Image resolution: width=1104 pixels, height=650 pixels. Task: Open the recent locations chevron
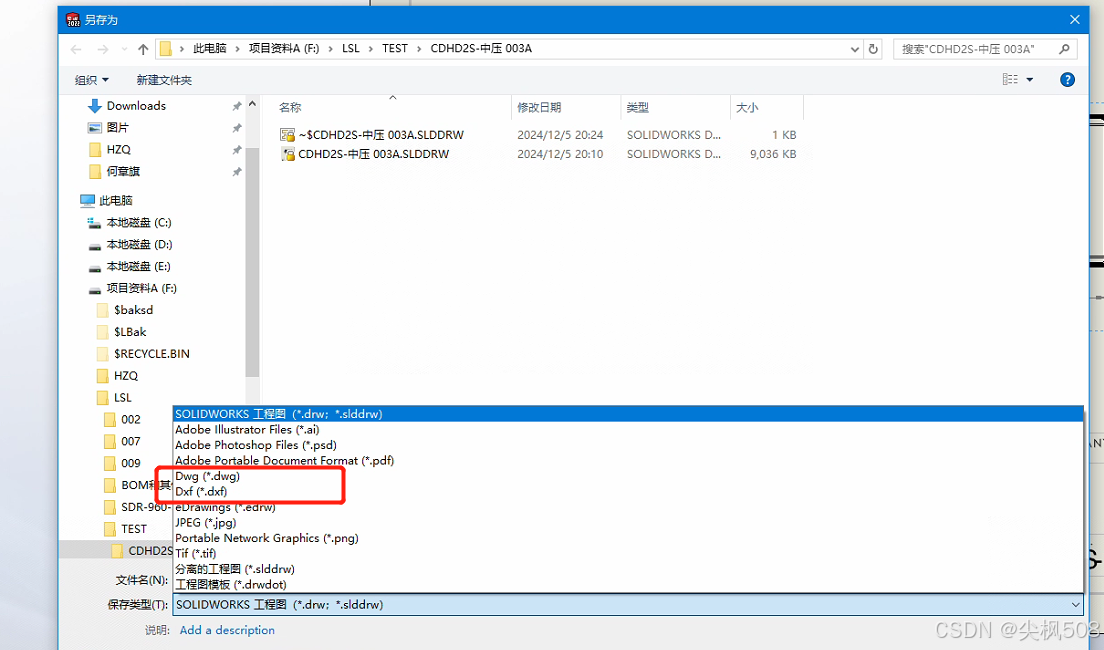click(125, 49)
